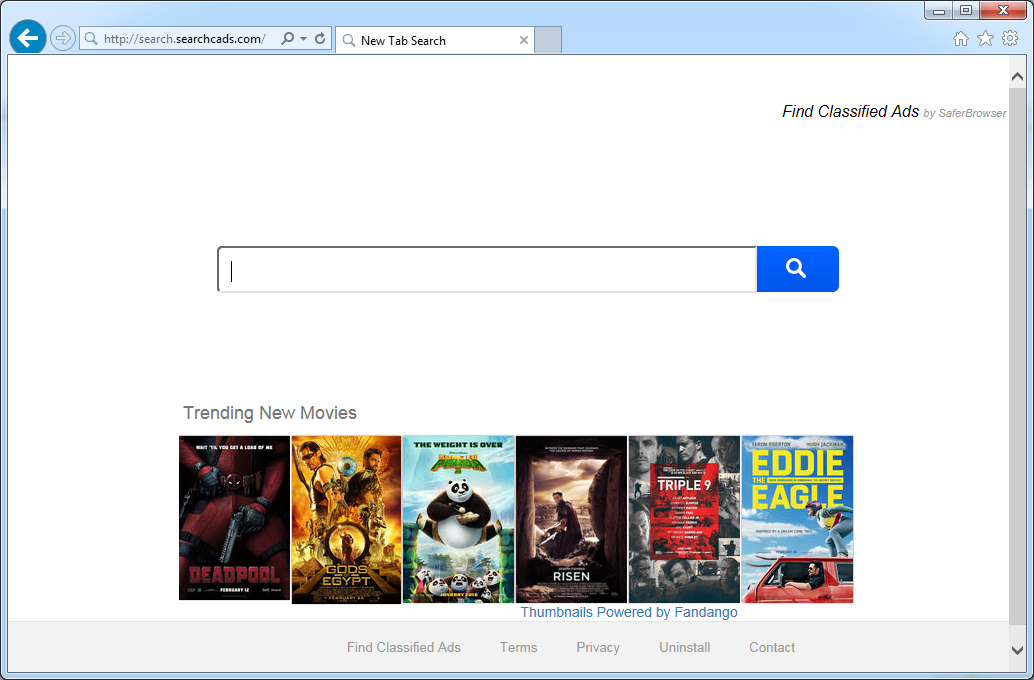Open the Terms footer link
Viewport: 1034px width, 680px height.
click(x=518, y=648)
